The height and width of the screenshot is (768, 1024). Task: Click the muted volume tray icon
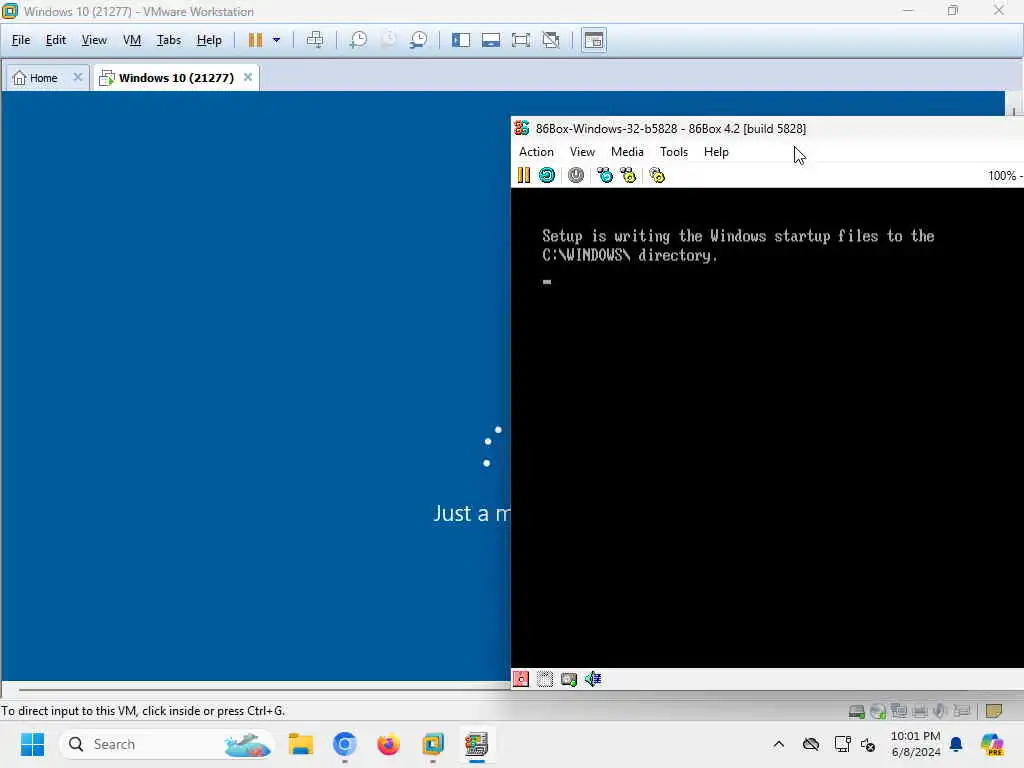868,744
